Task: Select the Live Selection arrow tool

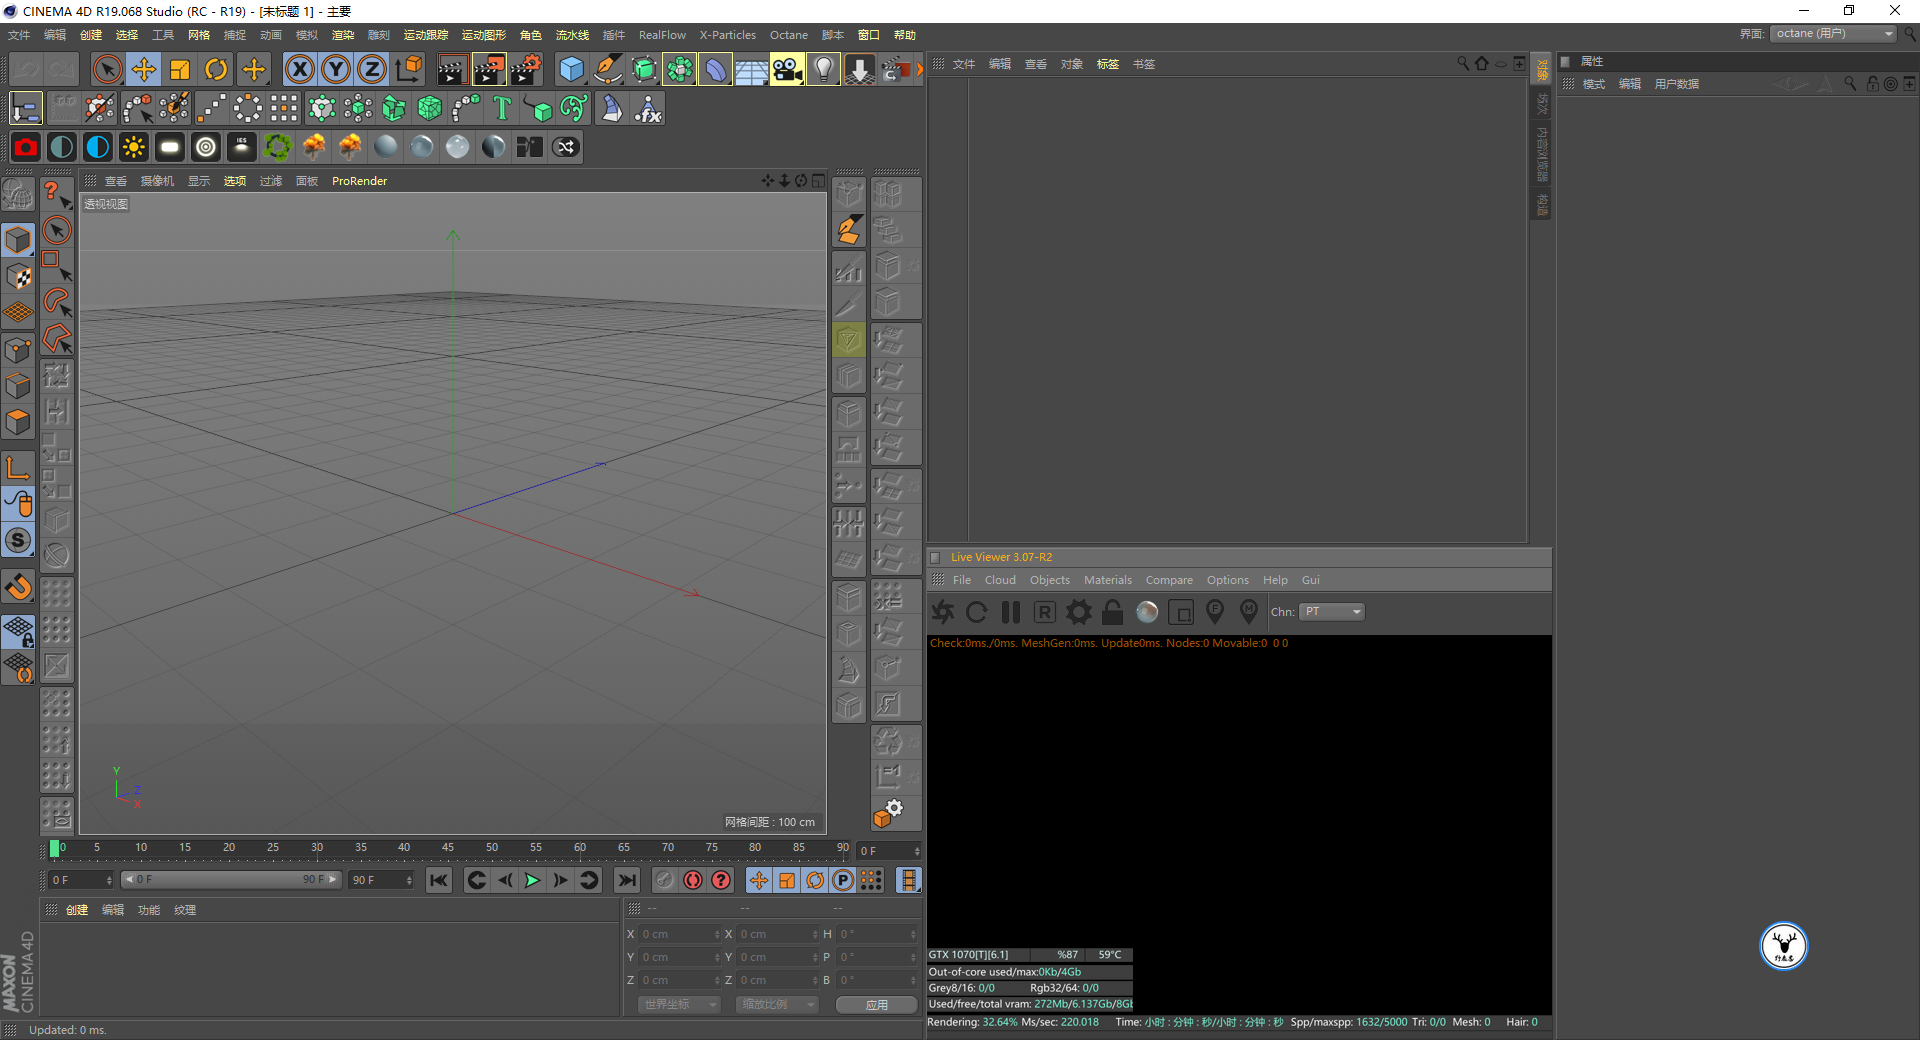Action: [107, 69]
